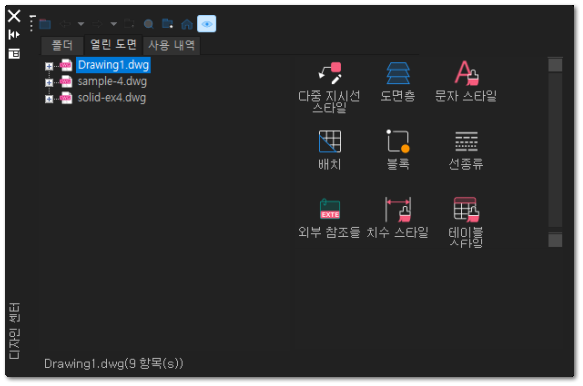Click the Drawing1.dwg file icon

click(x=66, y=65)
